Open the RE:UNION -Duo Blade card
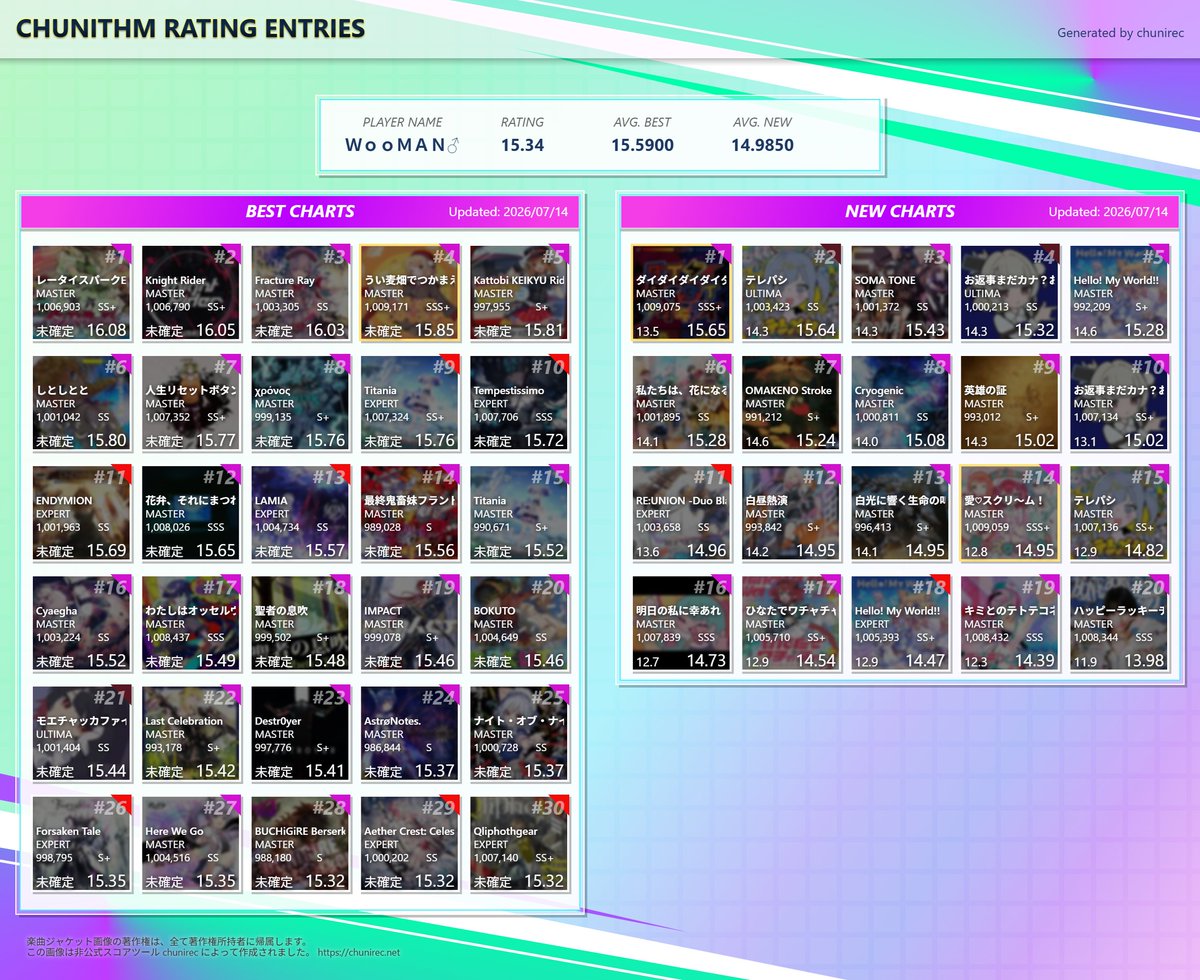 pos(682,514)
